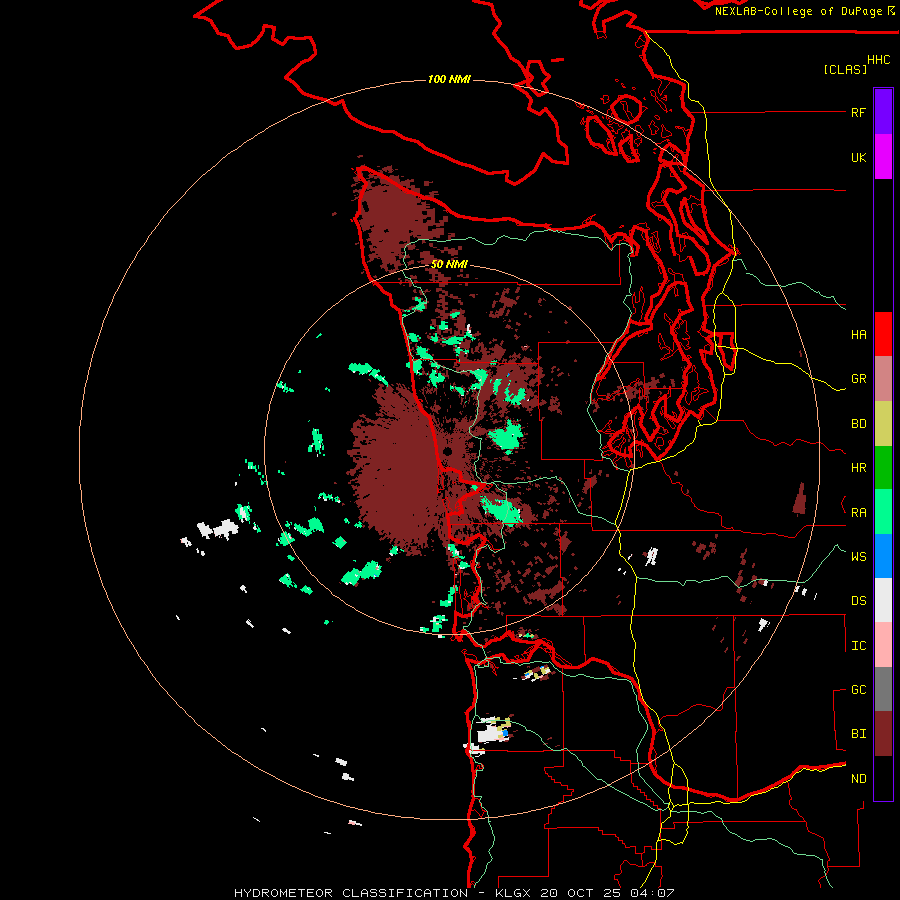Click the light pink IC legend swatch

(x=883, y=645)
